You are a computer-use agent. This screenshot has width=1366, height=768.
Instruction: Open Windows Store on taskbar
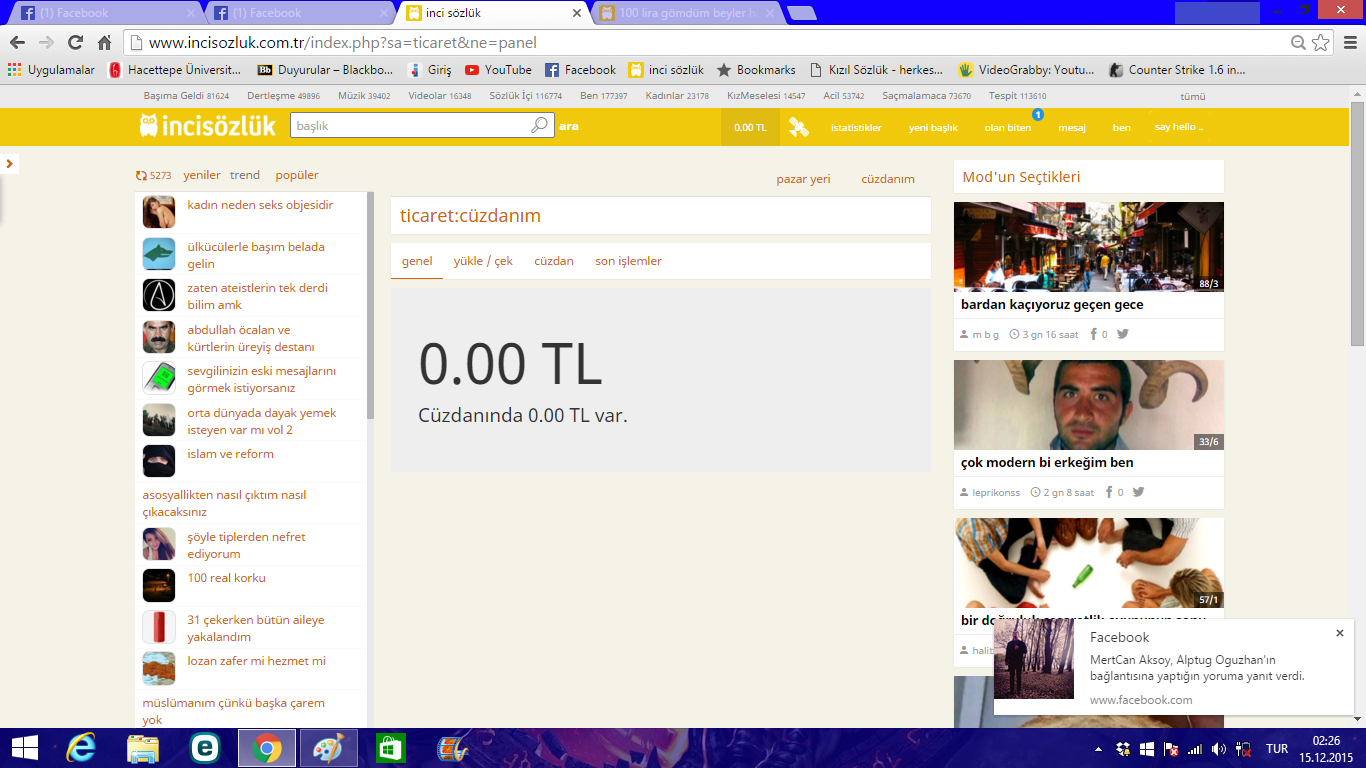pyautogui.click(x=390, y=748)
